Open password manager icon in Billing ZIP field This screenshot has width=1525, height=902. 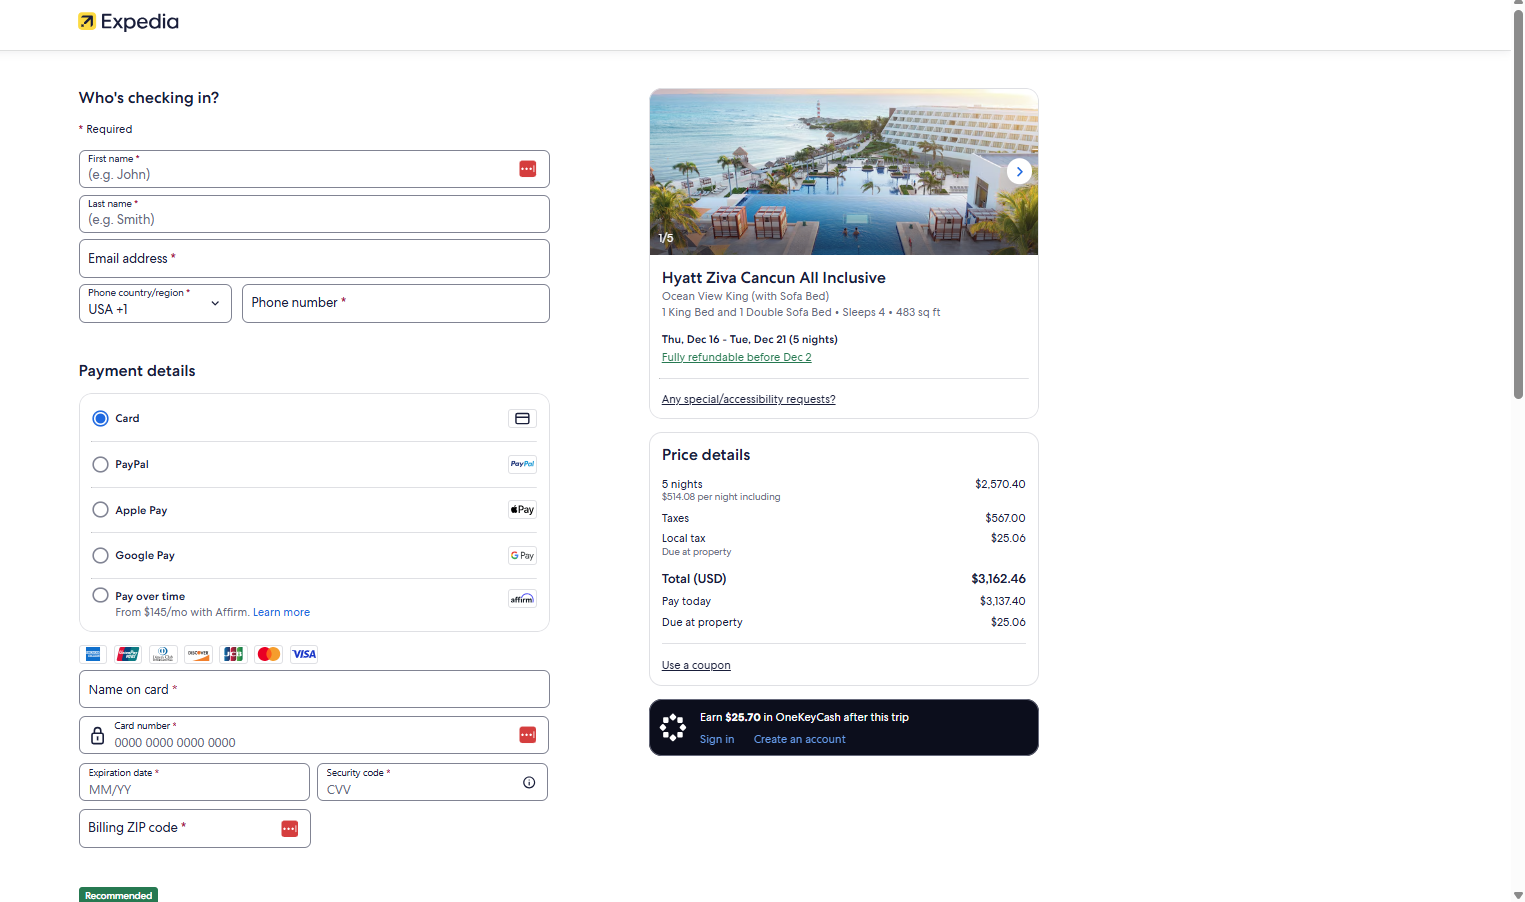click(289, 829)
